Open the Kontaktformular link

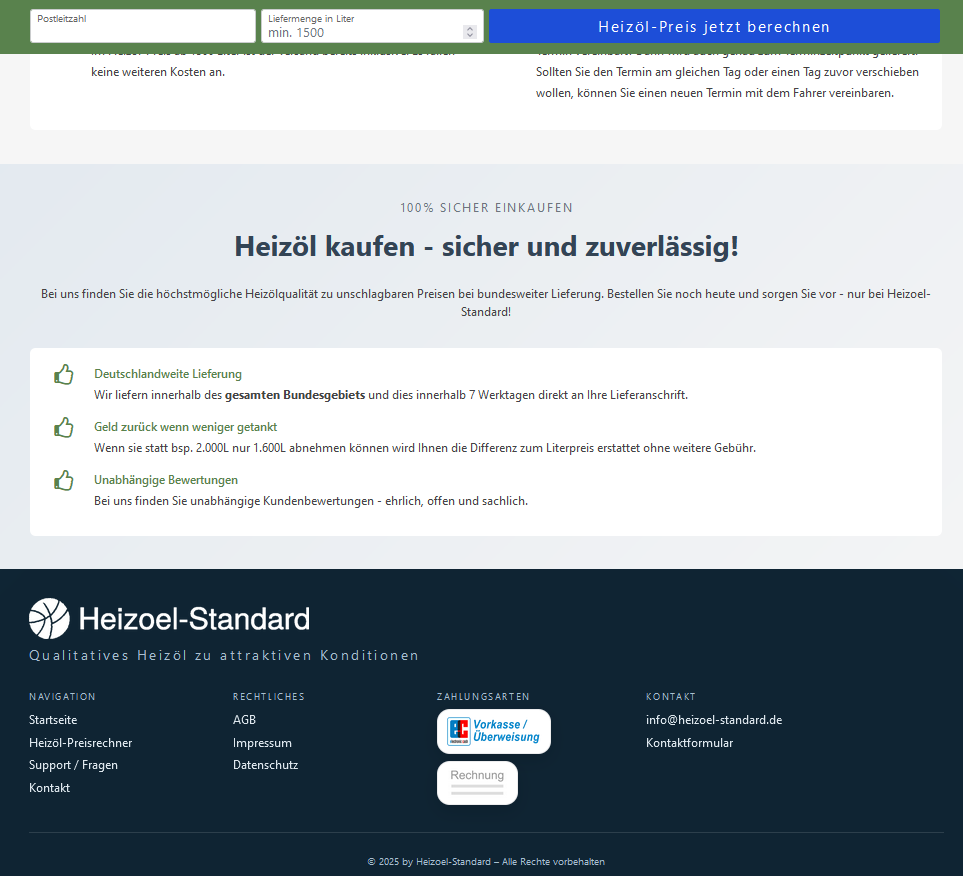click(689, 743)
